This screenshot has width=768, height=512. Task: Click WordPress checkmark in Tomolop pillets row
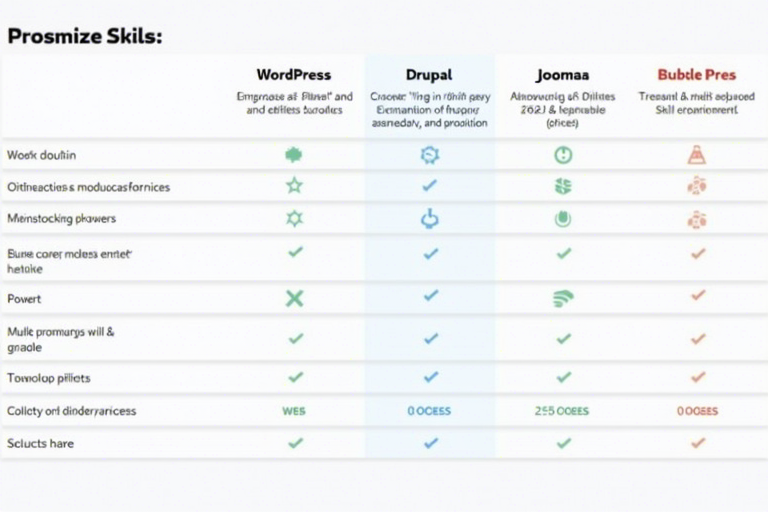point(295,377)
